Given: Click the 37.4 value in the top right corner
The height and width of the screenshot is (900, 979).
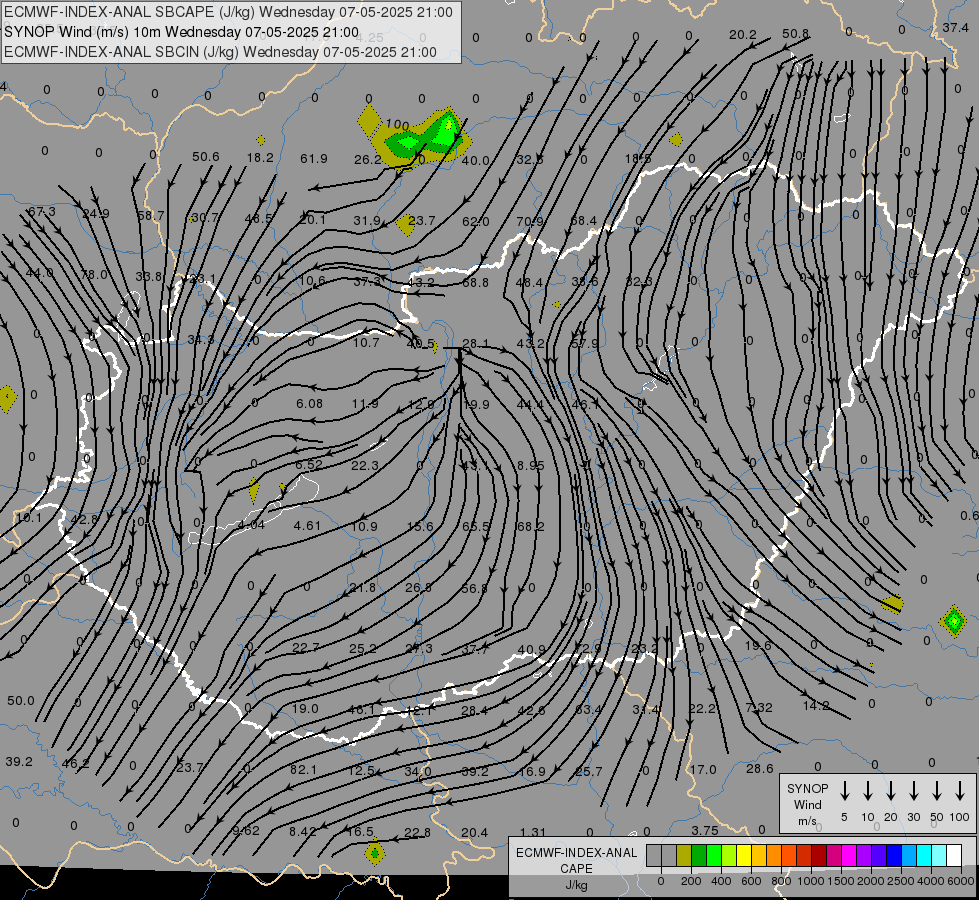Looking at the screenshot, I should tap(955, 27).
